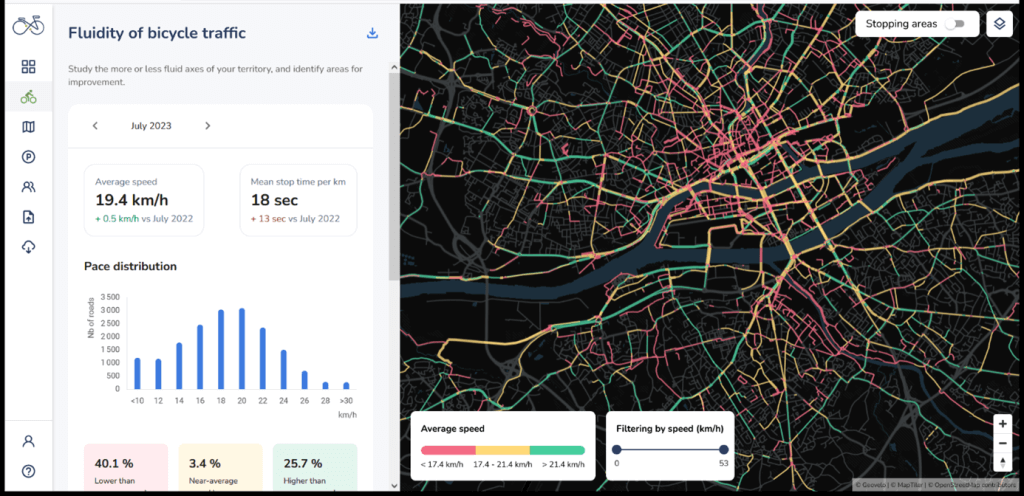Screen dimensions: 1024x496
Task: Click the 18 km/h bar in pace chart
Action: pos(221,349)
